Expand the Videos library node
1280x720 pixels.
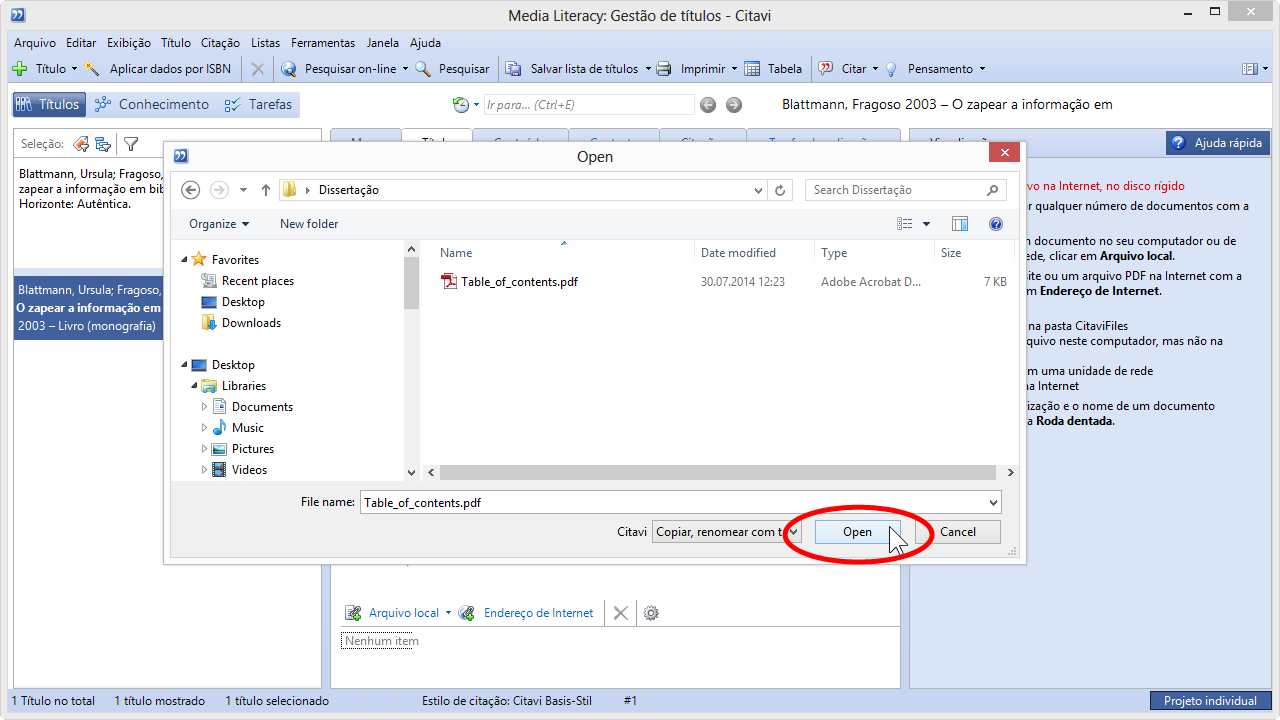(205, 470)
